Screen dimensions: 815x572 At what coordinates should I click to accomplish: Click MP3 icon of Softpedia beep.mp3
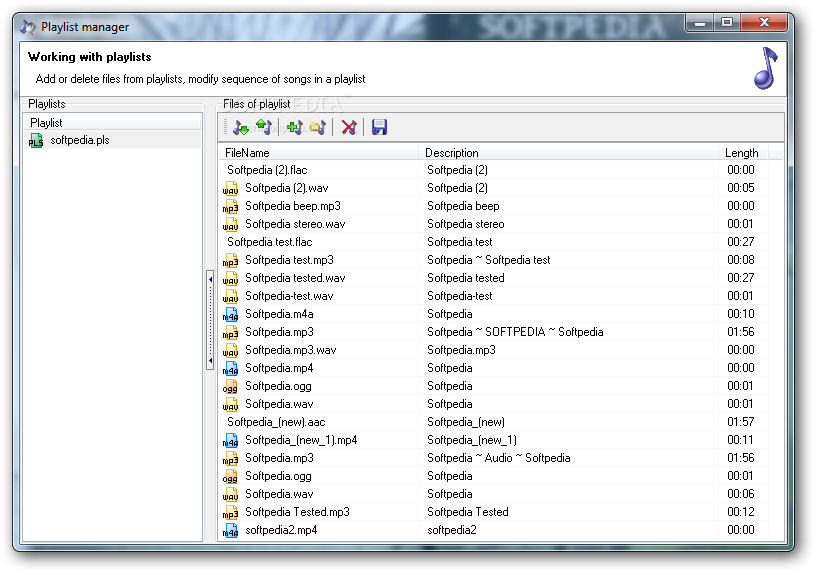pyautogui.click(x=230, y=206)
